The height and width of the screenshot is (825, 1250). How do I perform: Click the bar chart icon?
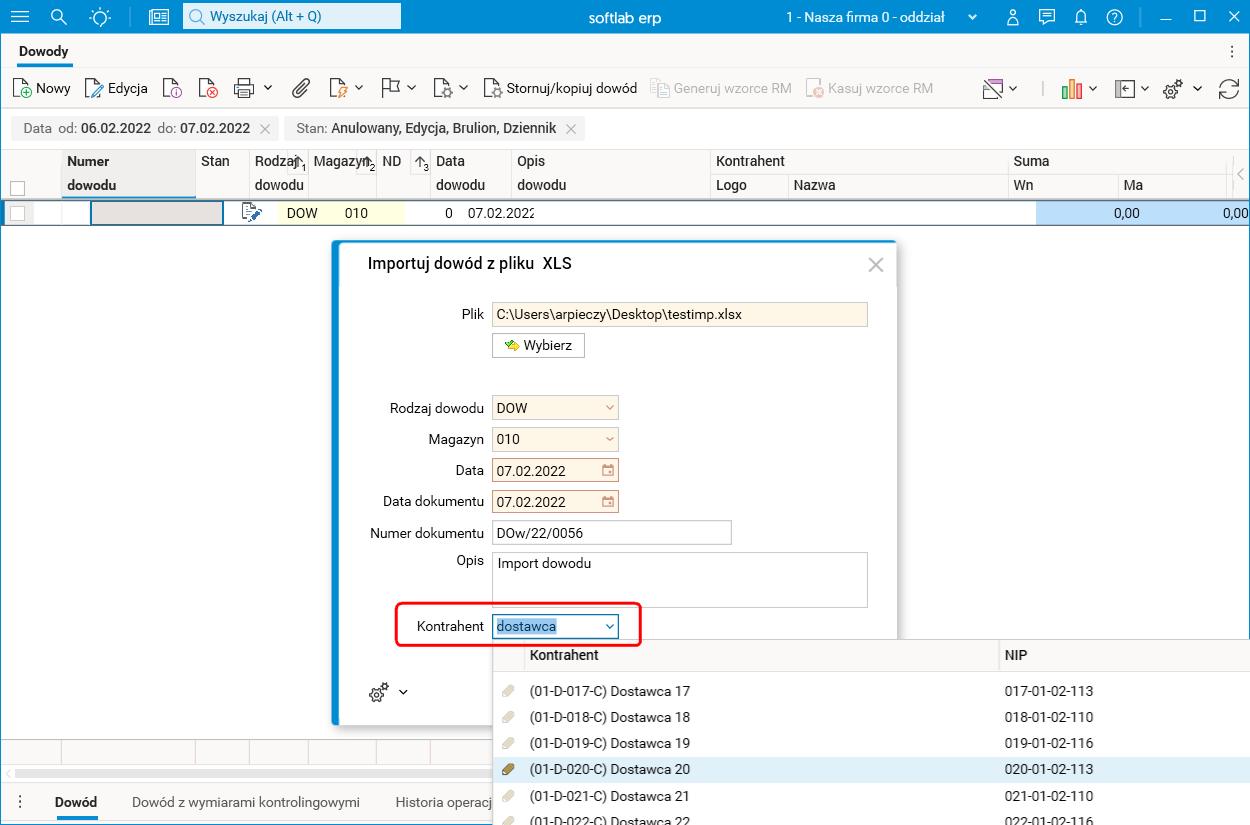pyautogui.click(x=1072, y=89)
